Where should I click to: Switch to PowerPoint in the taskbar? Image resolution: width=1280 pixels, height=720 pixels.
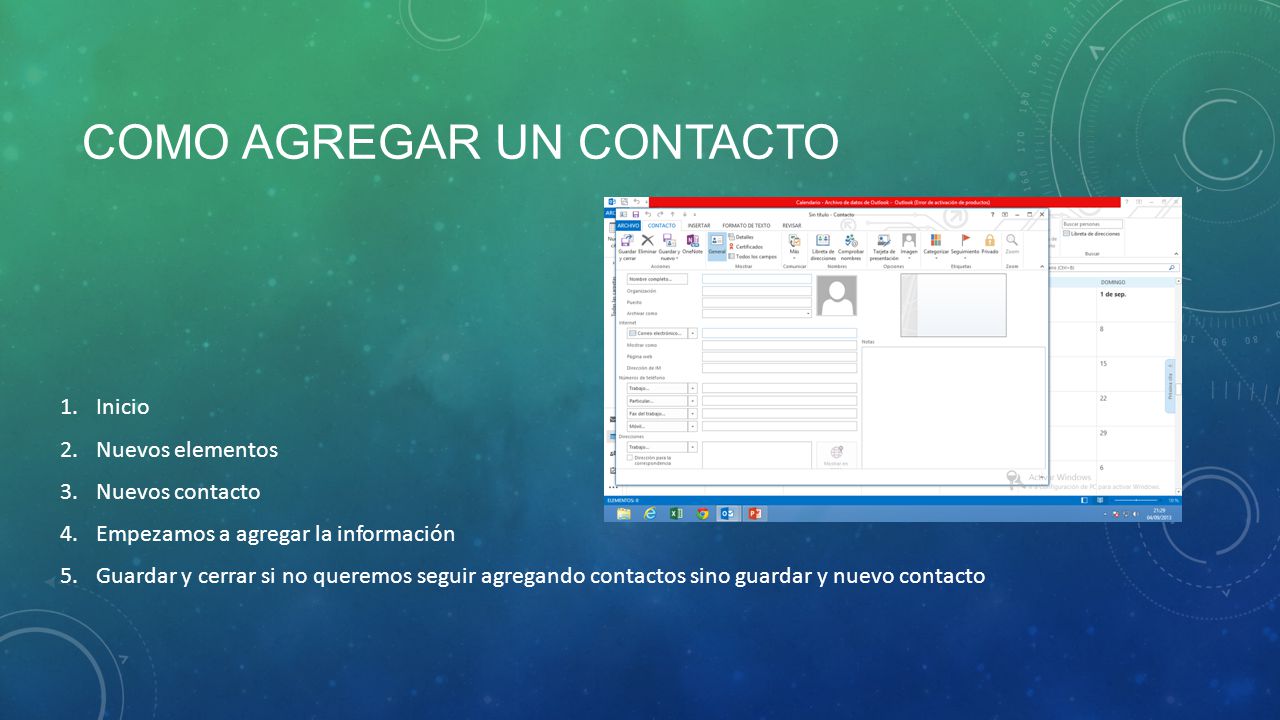[x=755, y=514]
